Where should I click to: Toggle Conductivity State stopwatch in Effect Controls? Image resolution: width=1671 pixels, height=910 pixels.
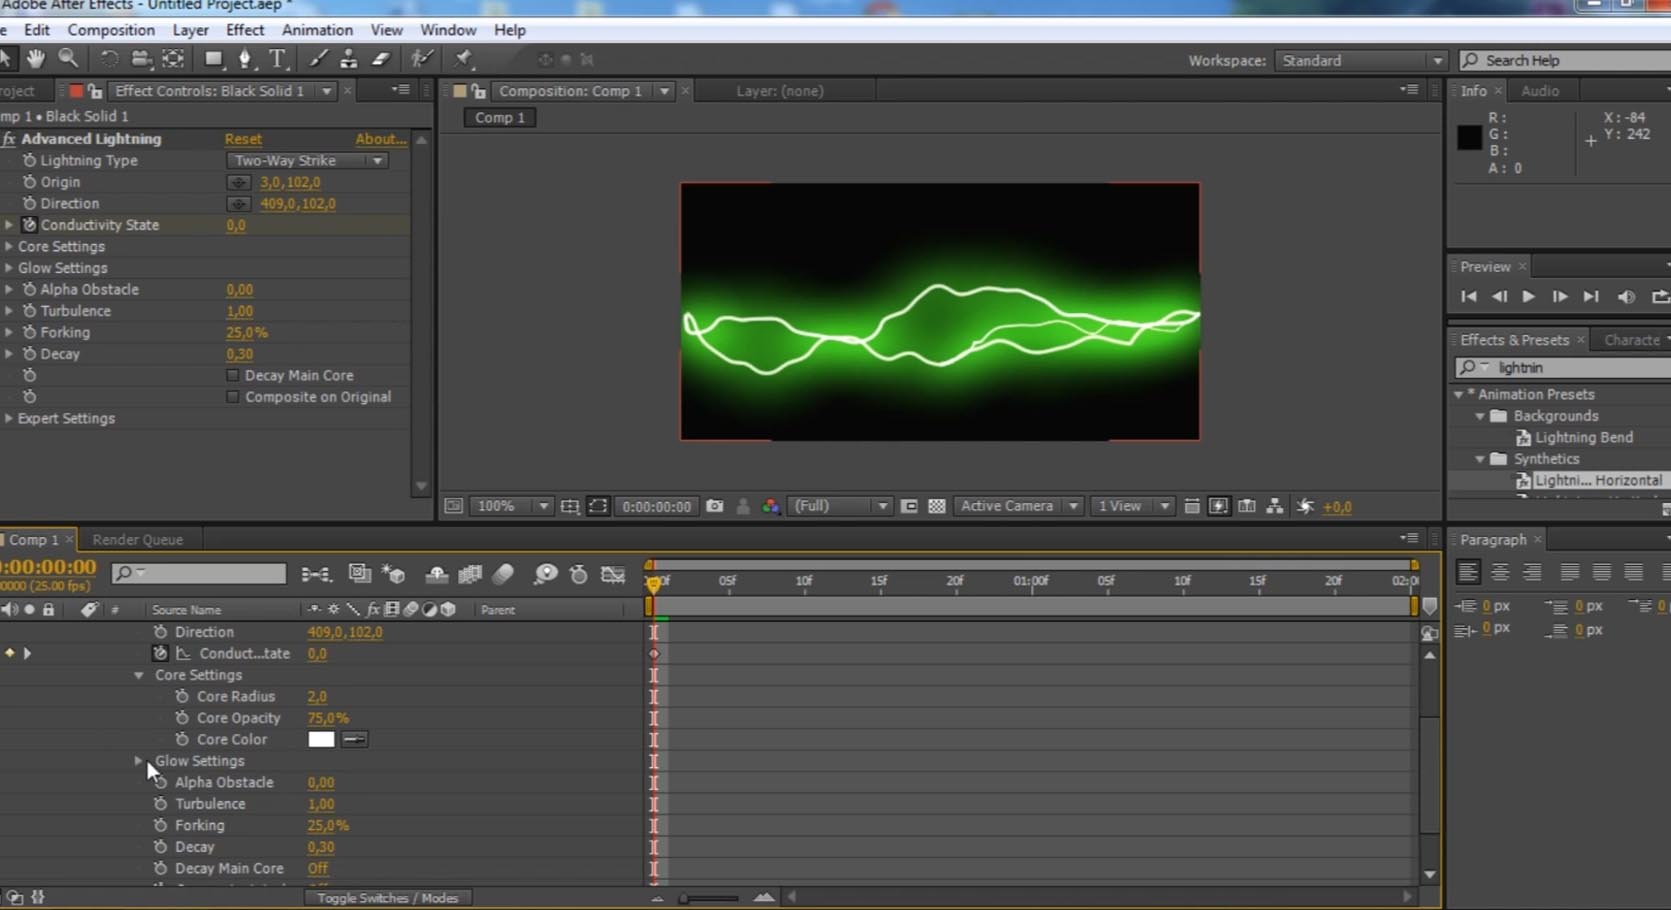[29, 225]
